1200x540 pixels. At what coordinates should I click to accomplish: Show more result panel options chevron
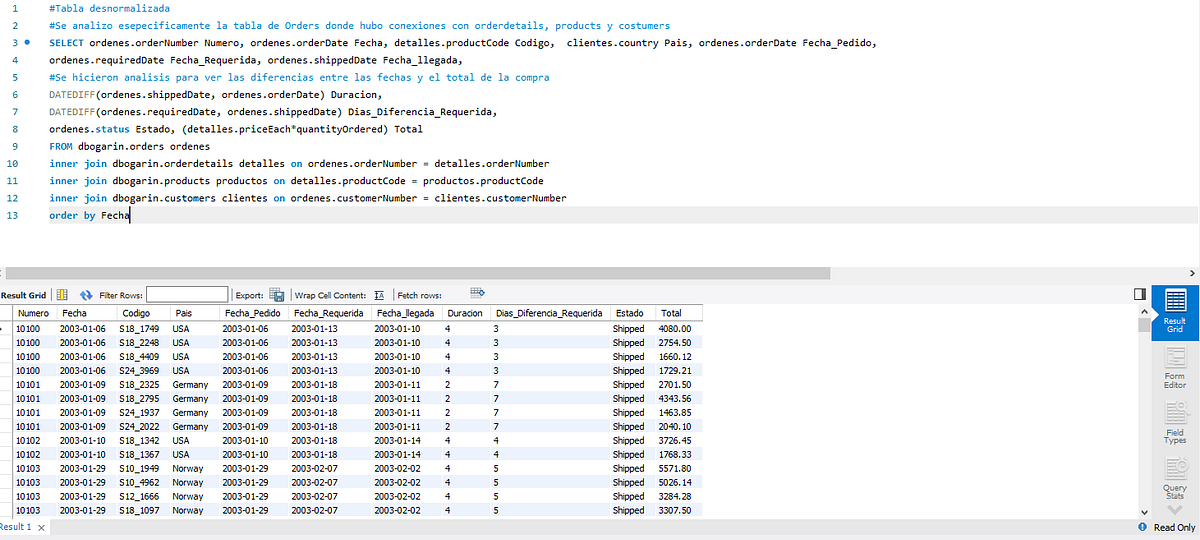pyautogui.click(x=1174, y=510)
